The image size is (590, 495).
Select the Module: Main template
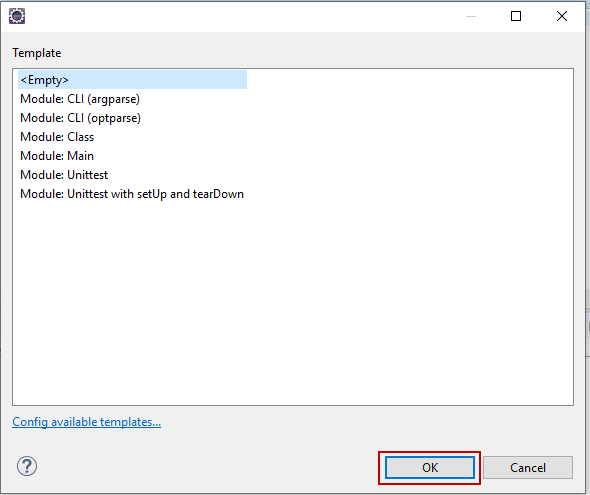(x=57, y=156)
